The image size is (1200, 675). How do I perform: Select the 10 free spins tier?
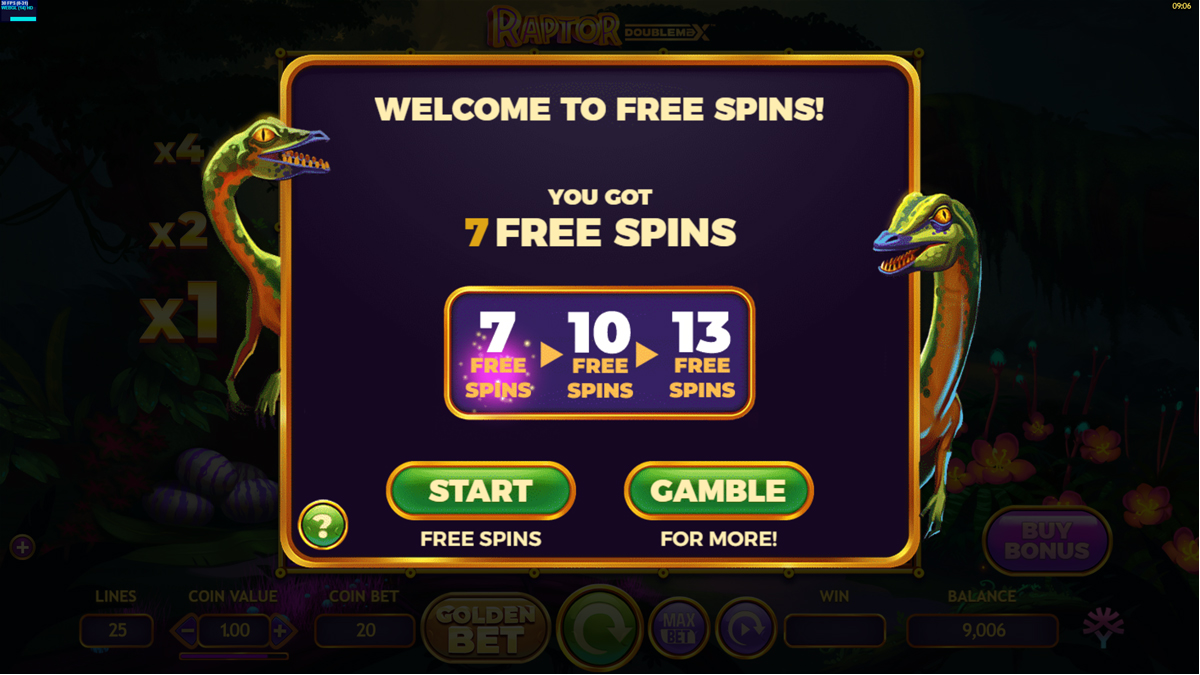[x=600, y=353]
